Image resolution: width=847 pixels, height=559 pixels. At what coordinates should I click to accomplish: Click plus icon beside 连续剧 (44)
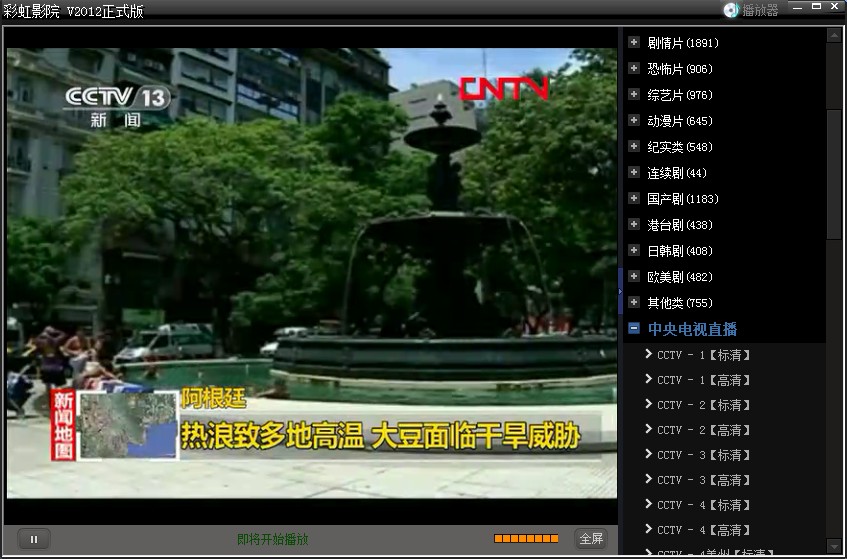coord(633,172)
